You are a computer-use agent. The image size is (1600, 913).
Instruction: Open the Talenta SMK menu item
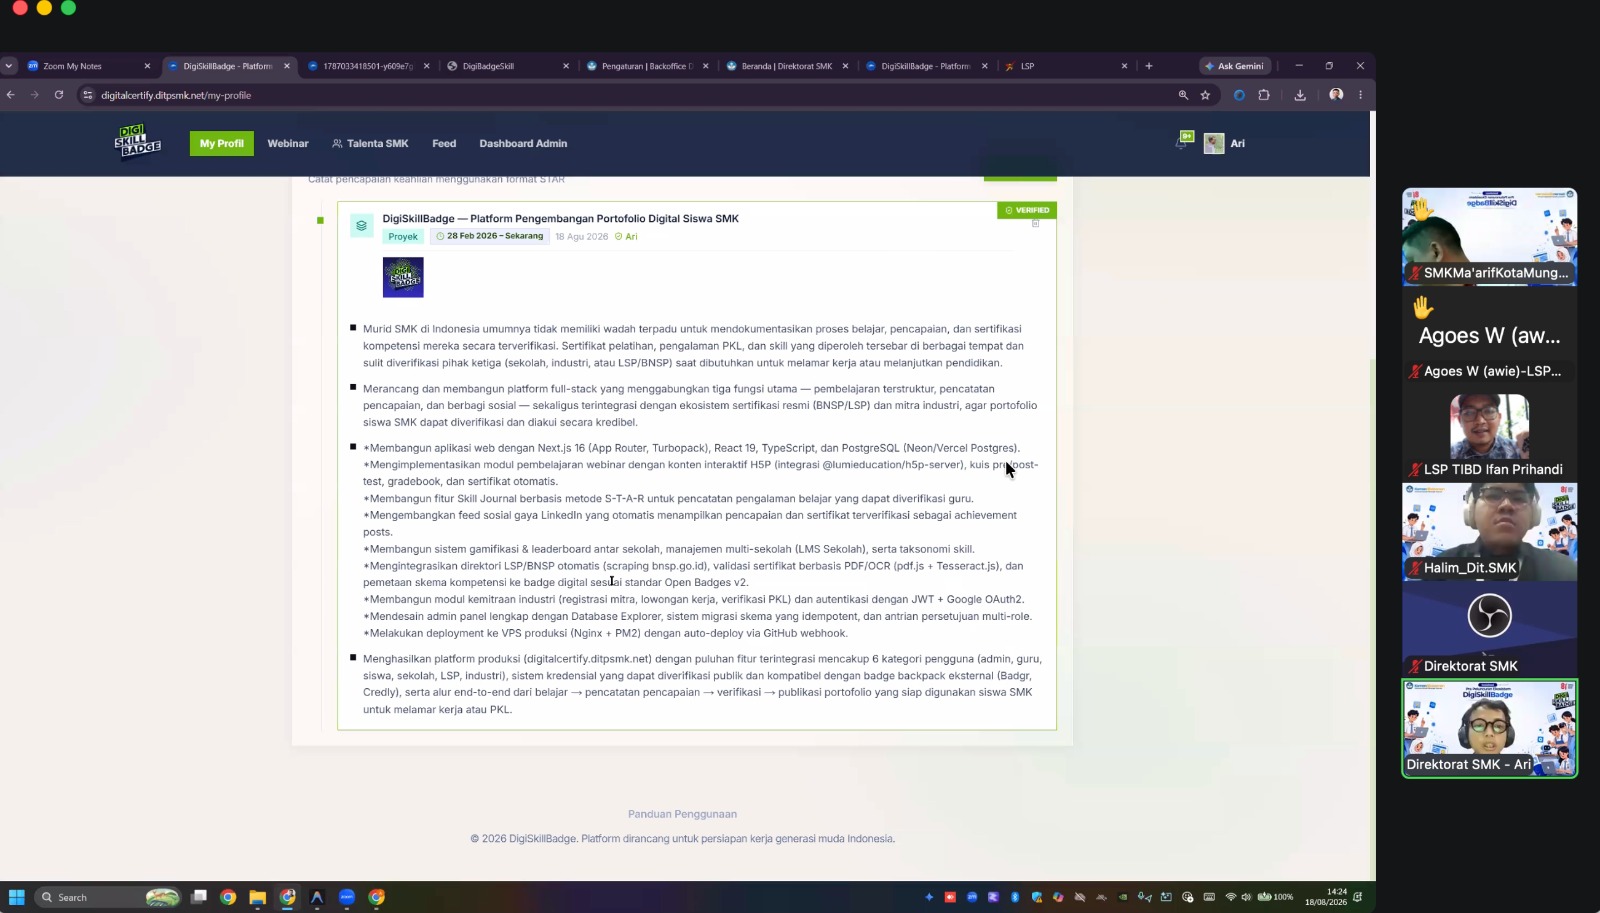370,143
